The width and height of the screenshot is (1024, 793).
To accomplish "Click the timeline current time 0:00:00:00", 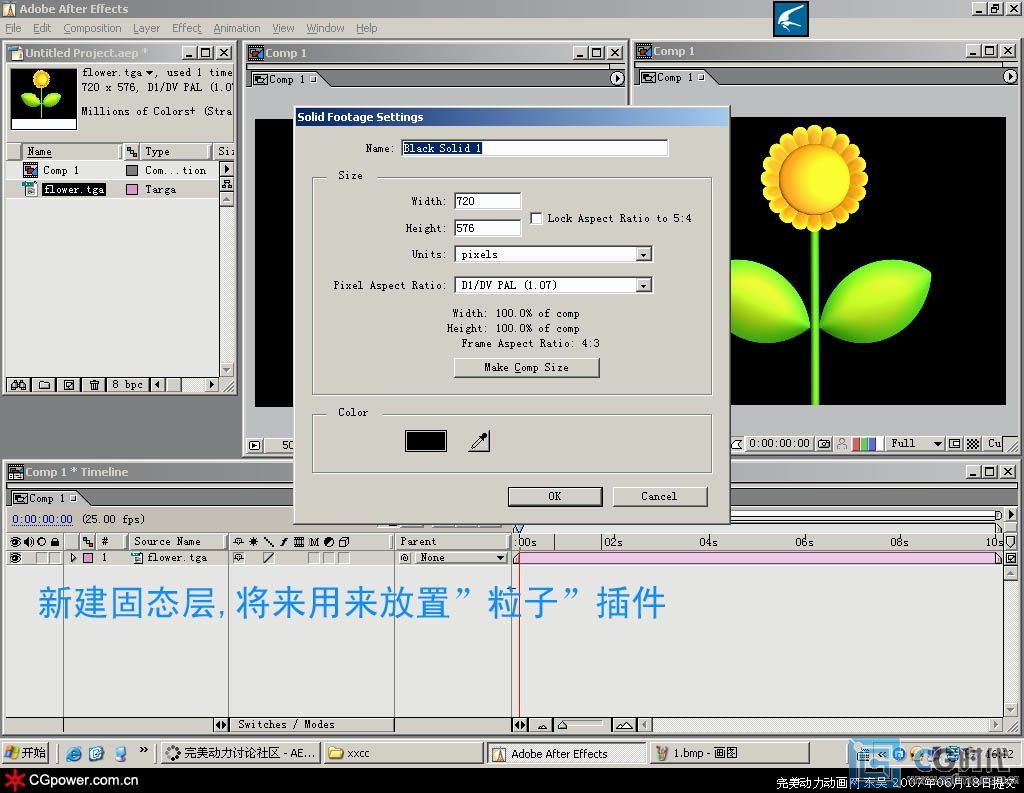I will (42, 519).
